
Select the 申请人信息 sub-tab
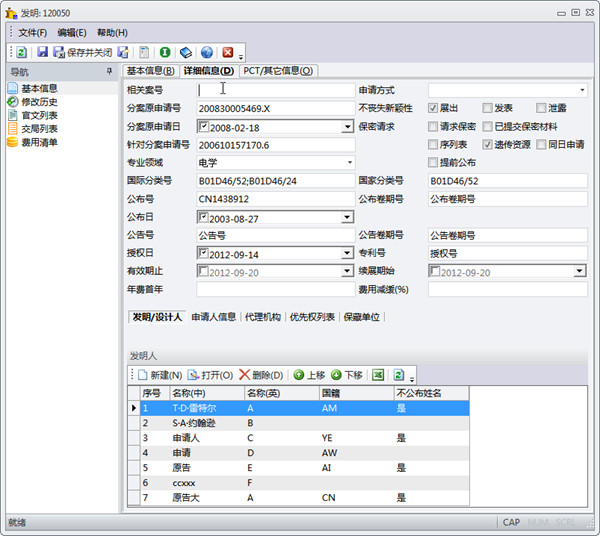click(214, 317)
